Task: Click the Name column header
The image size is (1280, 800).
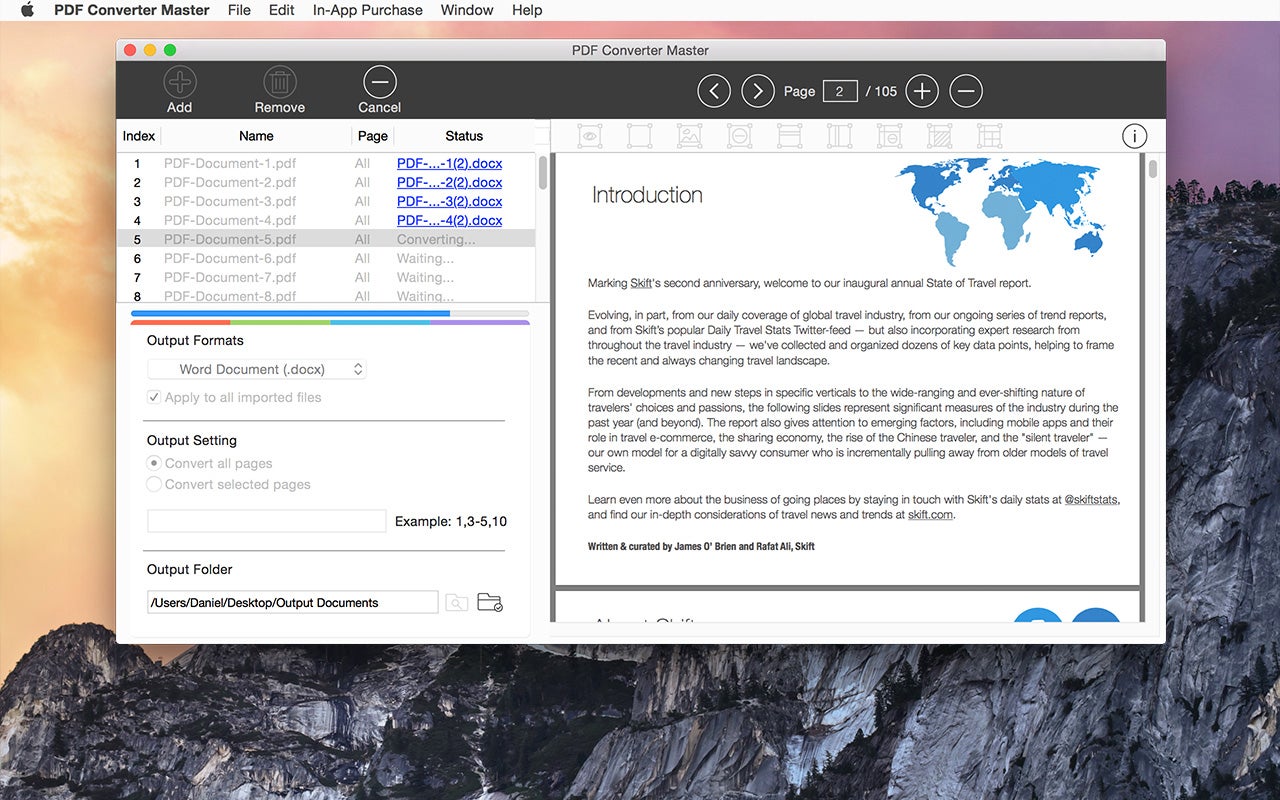Action: [x=256, y=136]
